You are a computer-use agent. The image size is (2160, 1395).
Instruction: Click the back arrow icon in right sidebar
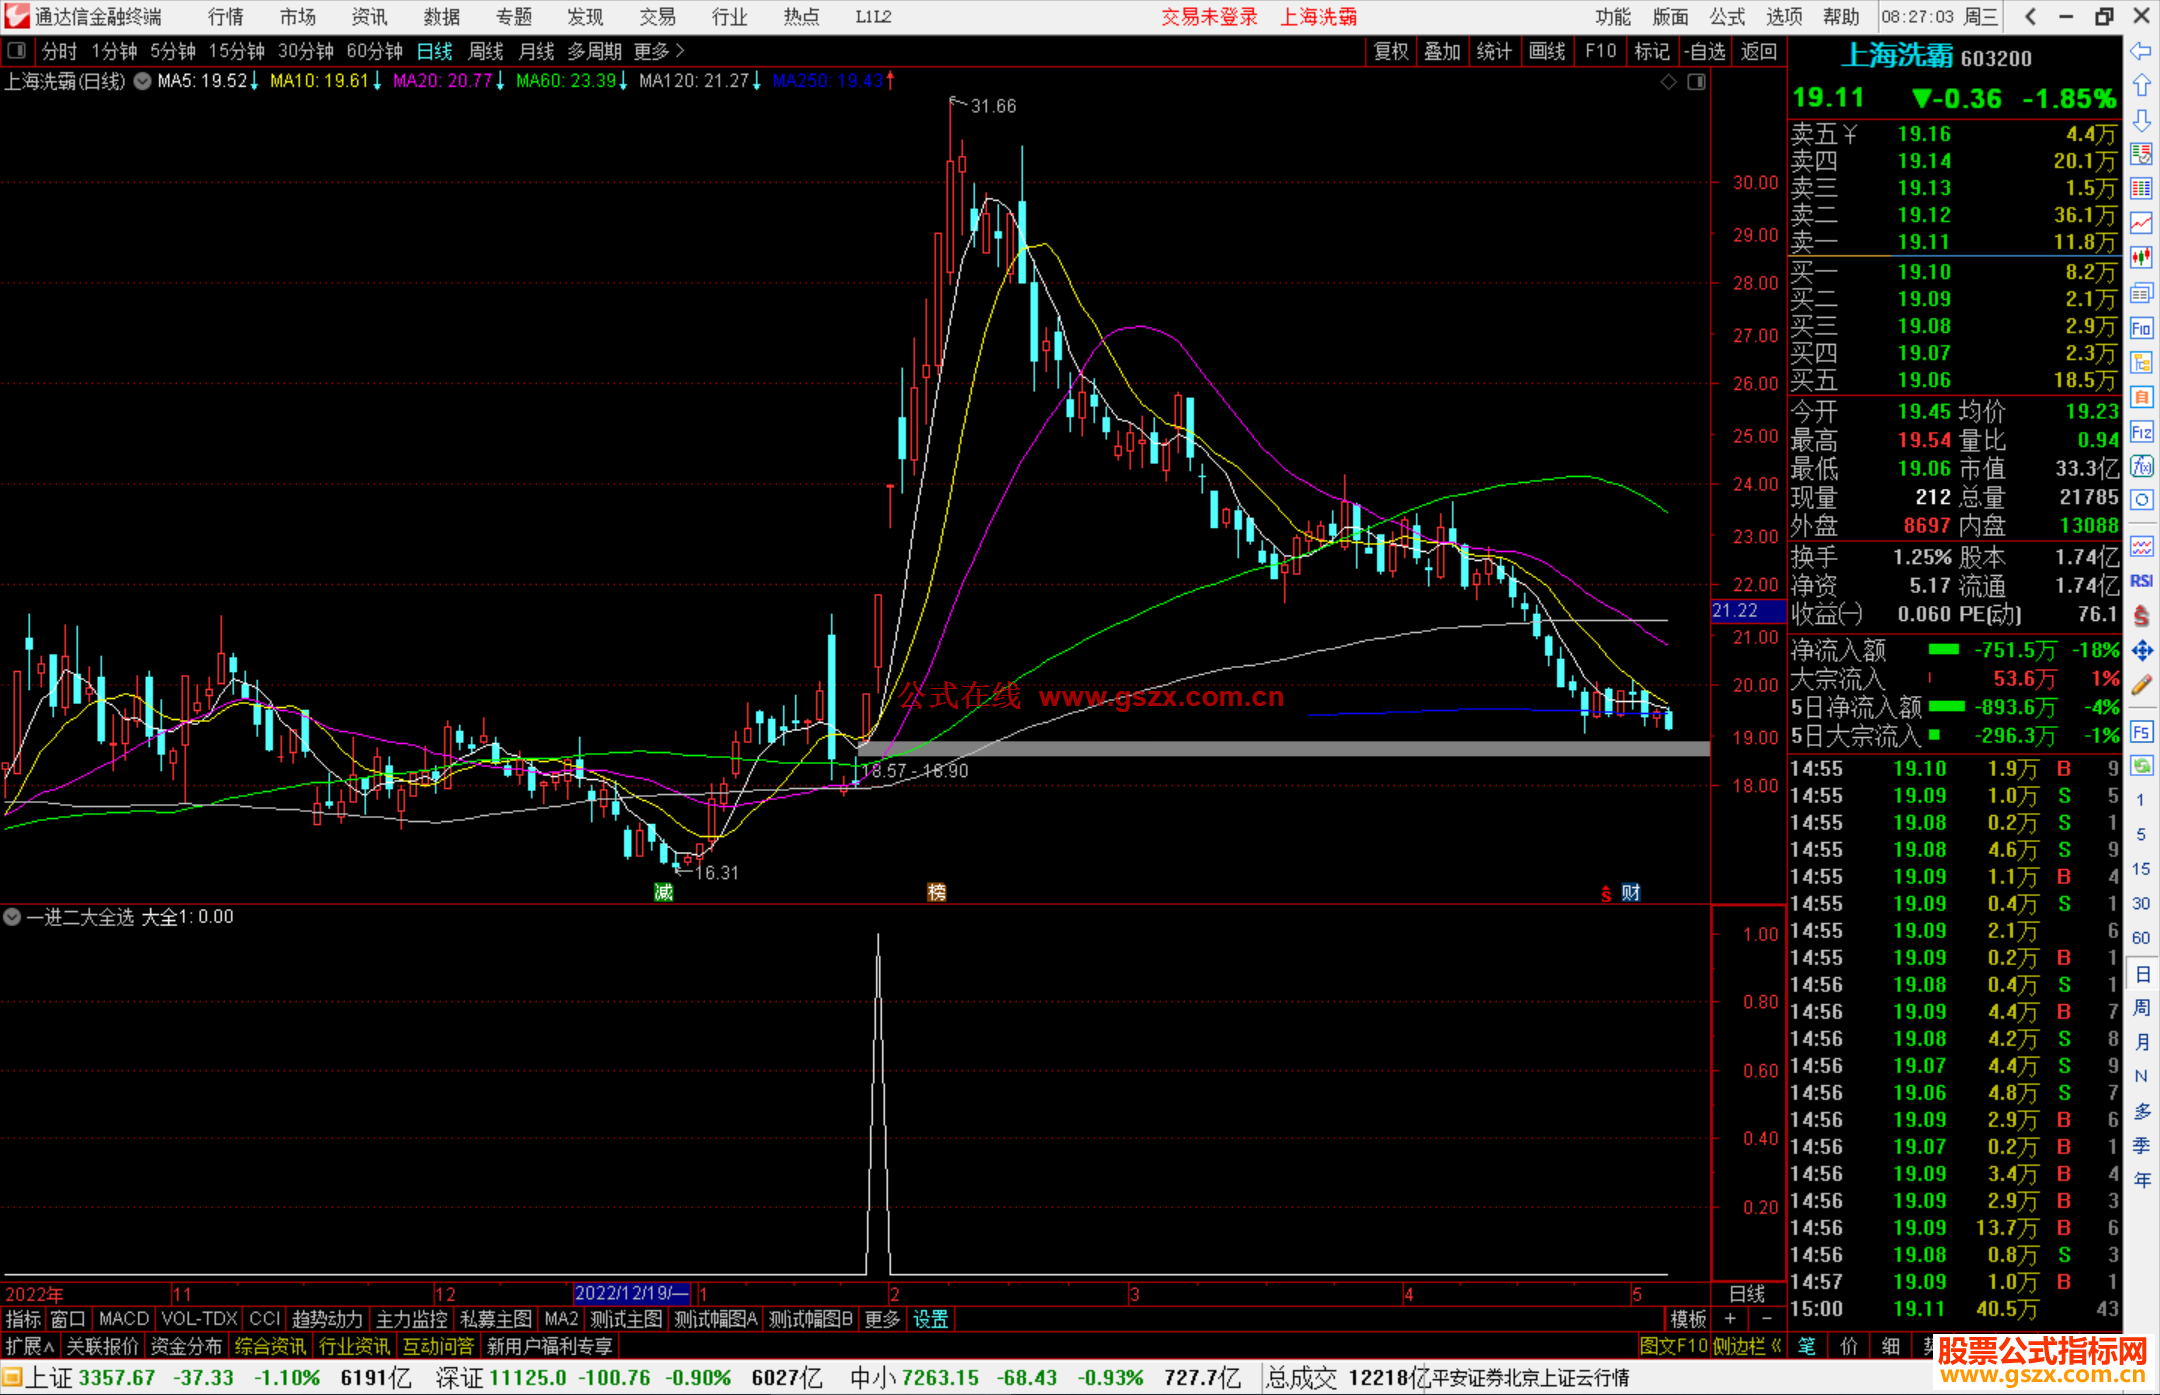point(2141,51)
